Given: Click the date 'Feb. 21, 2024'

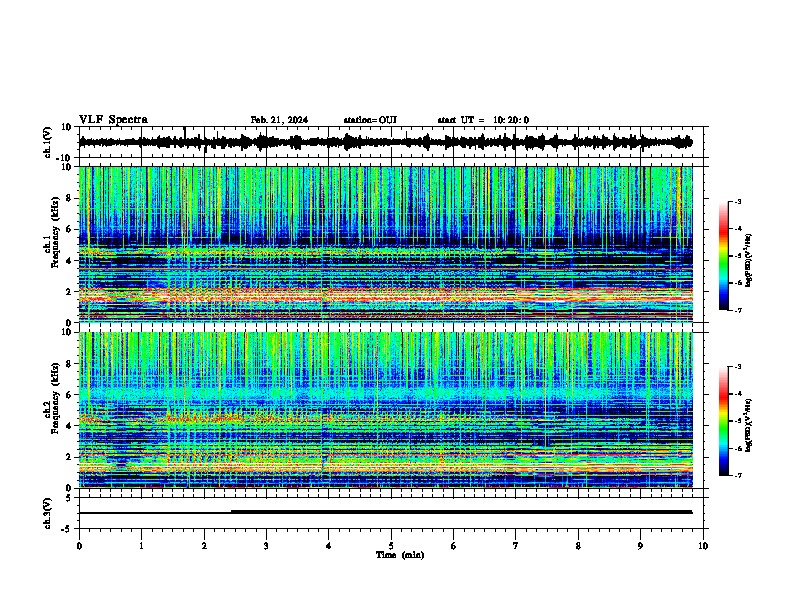Looking at the screenshot, I should point(279,120).
